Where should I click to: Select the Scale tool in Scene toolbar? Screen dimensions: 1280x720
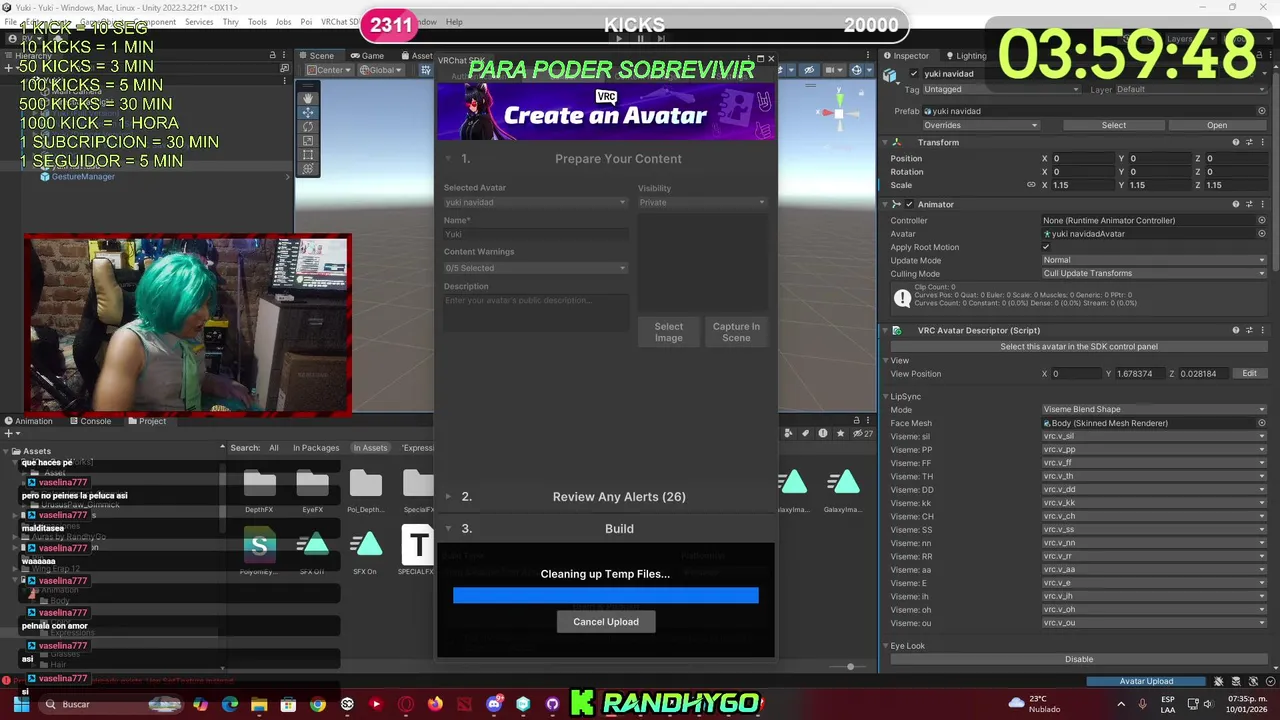point(308,141)
